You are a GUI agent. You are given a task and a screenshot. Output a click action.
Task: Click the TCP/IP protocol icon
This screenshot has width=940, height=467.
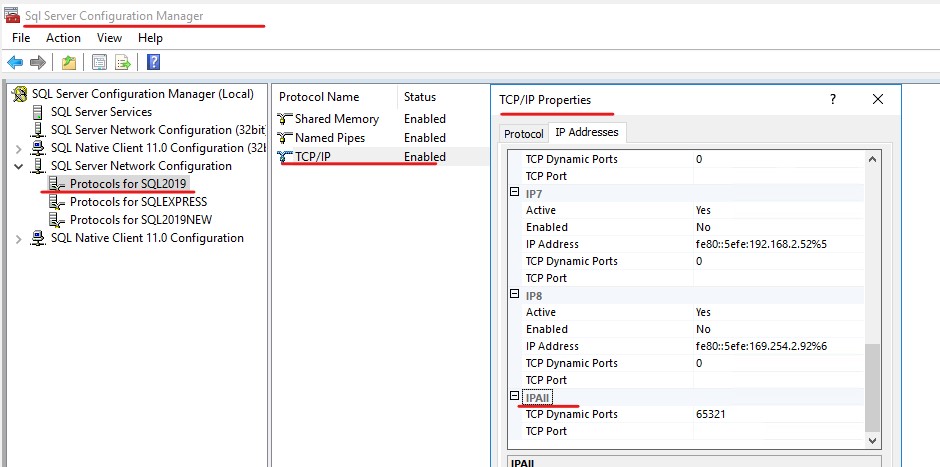(x=285, y=157)
